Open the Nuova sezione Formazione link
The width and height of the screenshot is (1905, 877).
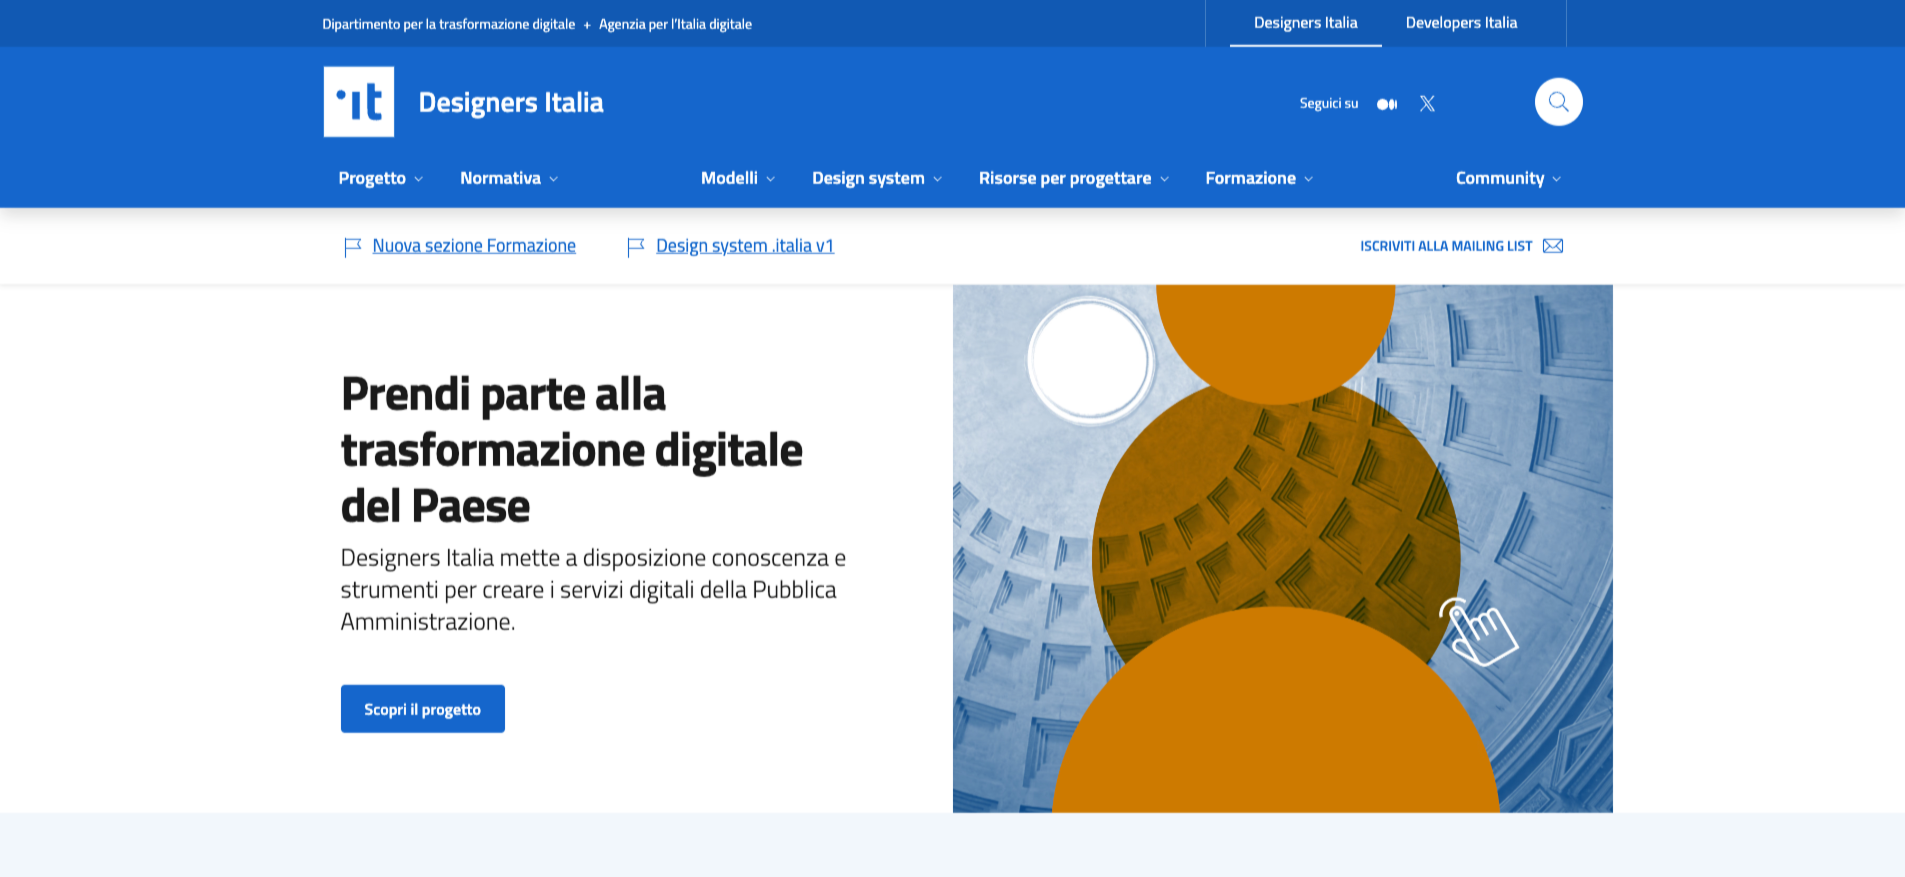[x=474, y=246]
